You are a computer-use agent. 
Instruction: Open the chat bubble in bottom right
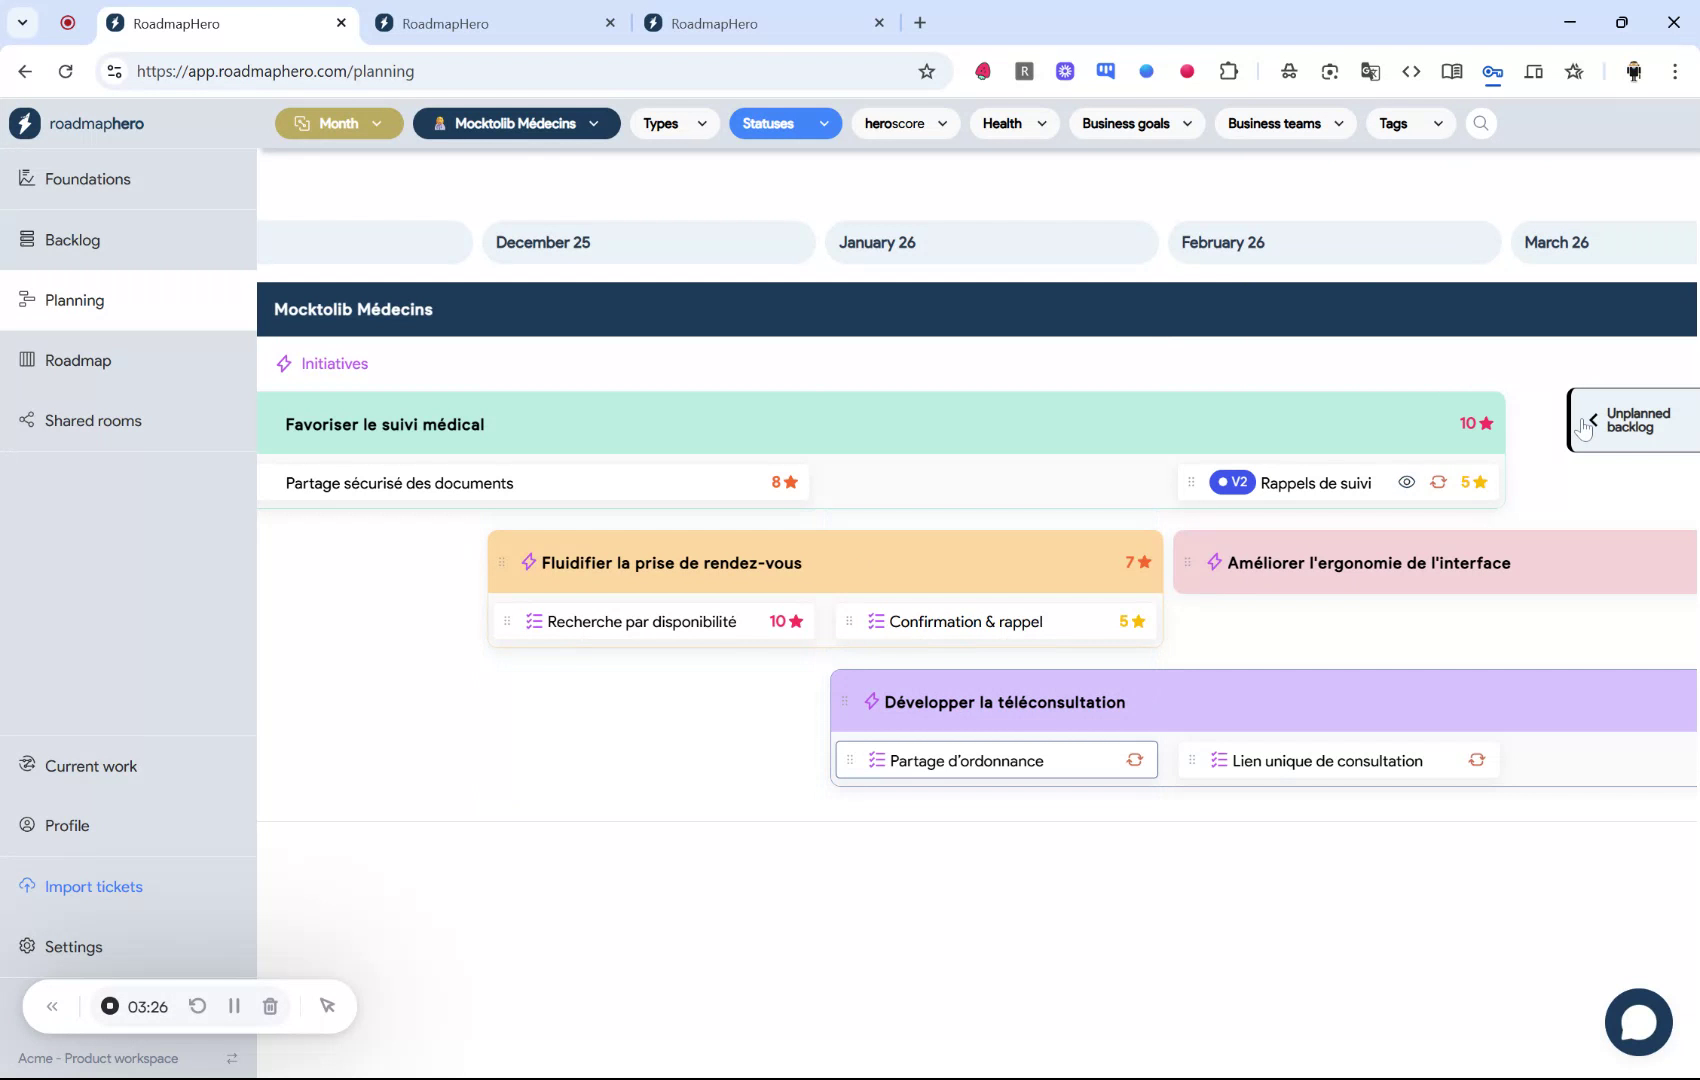[x=1638, y=1022]
